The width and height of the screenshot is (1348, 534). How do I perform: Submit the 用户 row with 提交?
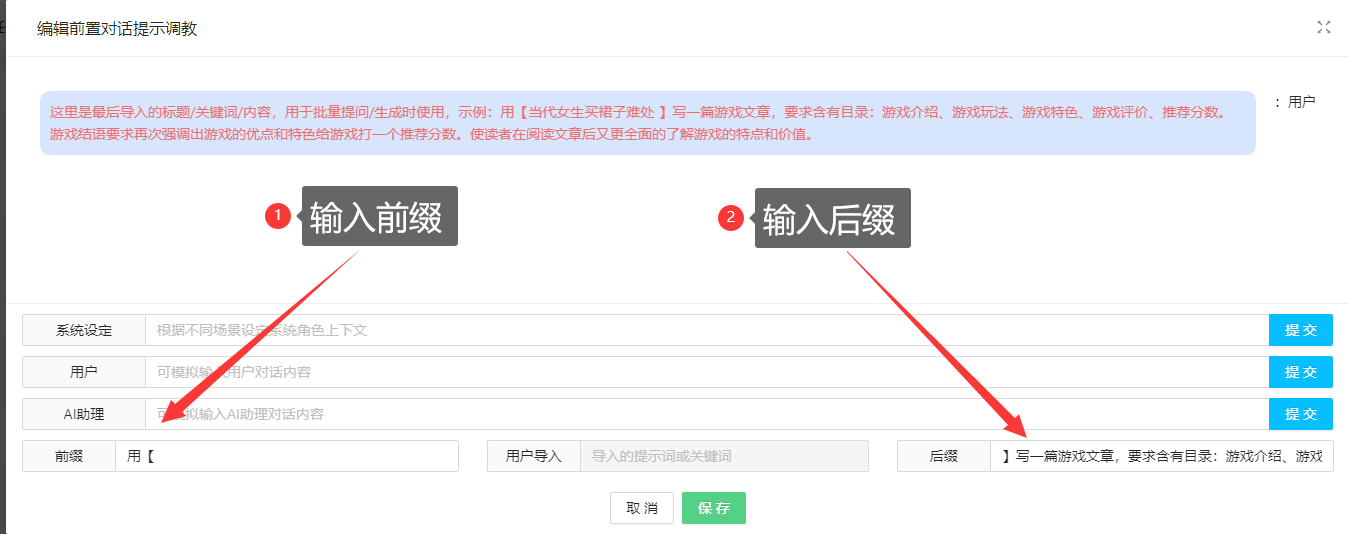(1301, 372)
